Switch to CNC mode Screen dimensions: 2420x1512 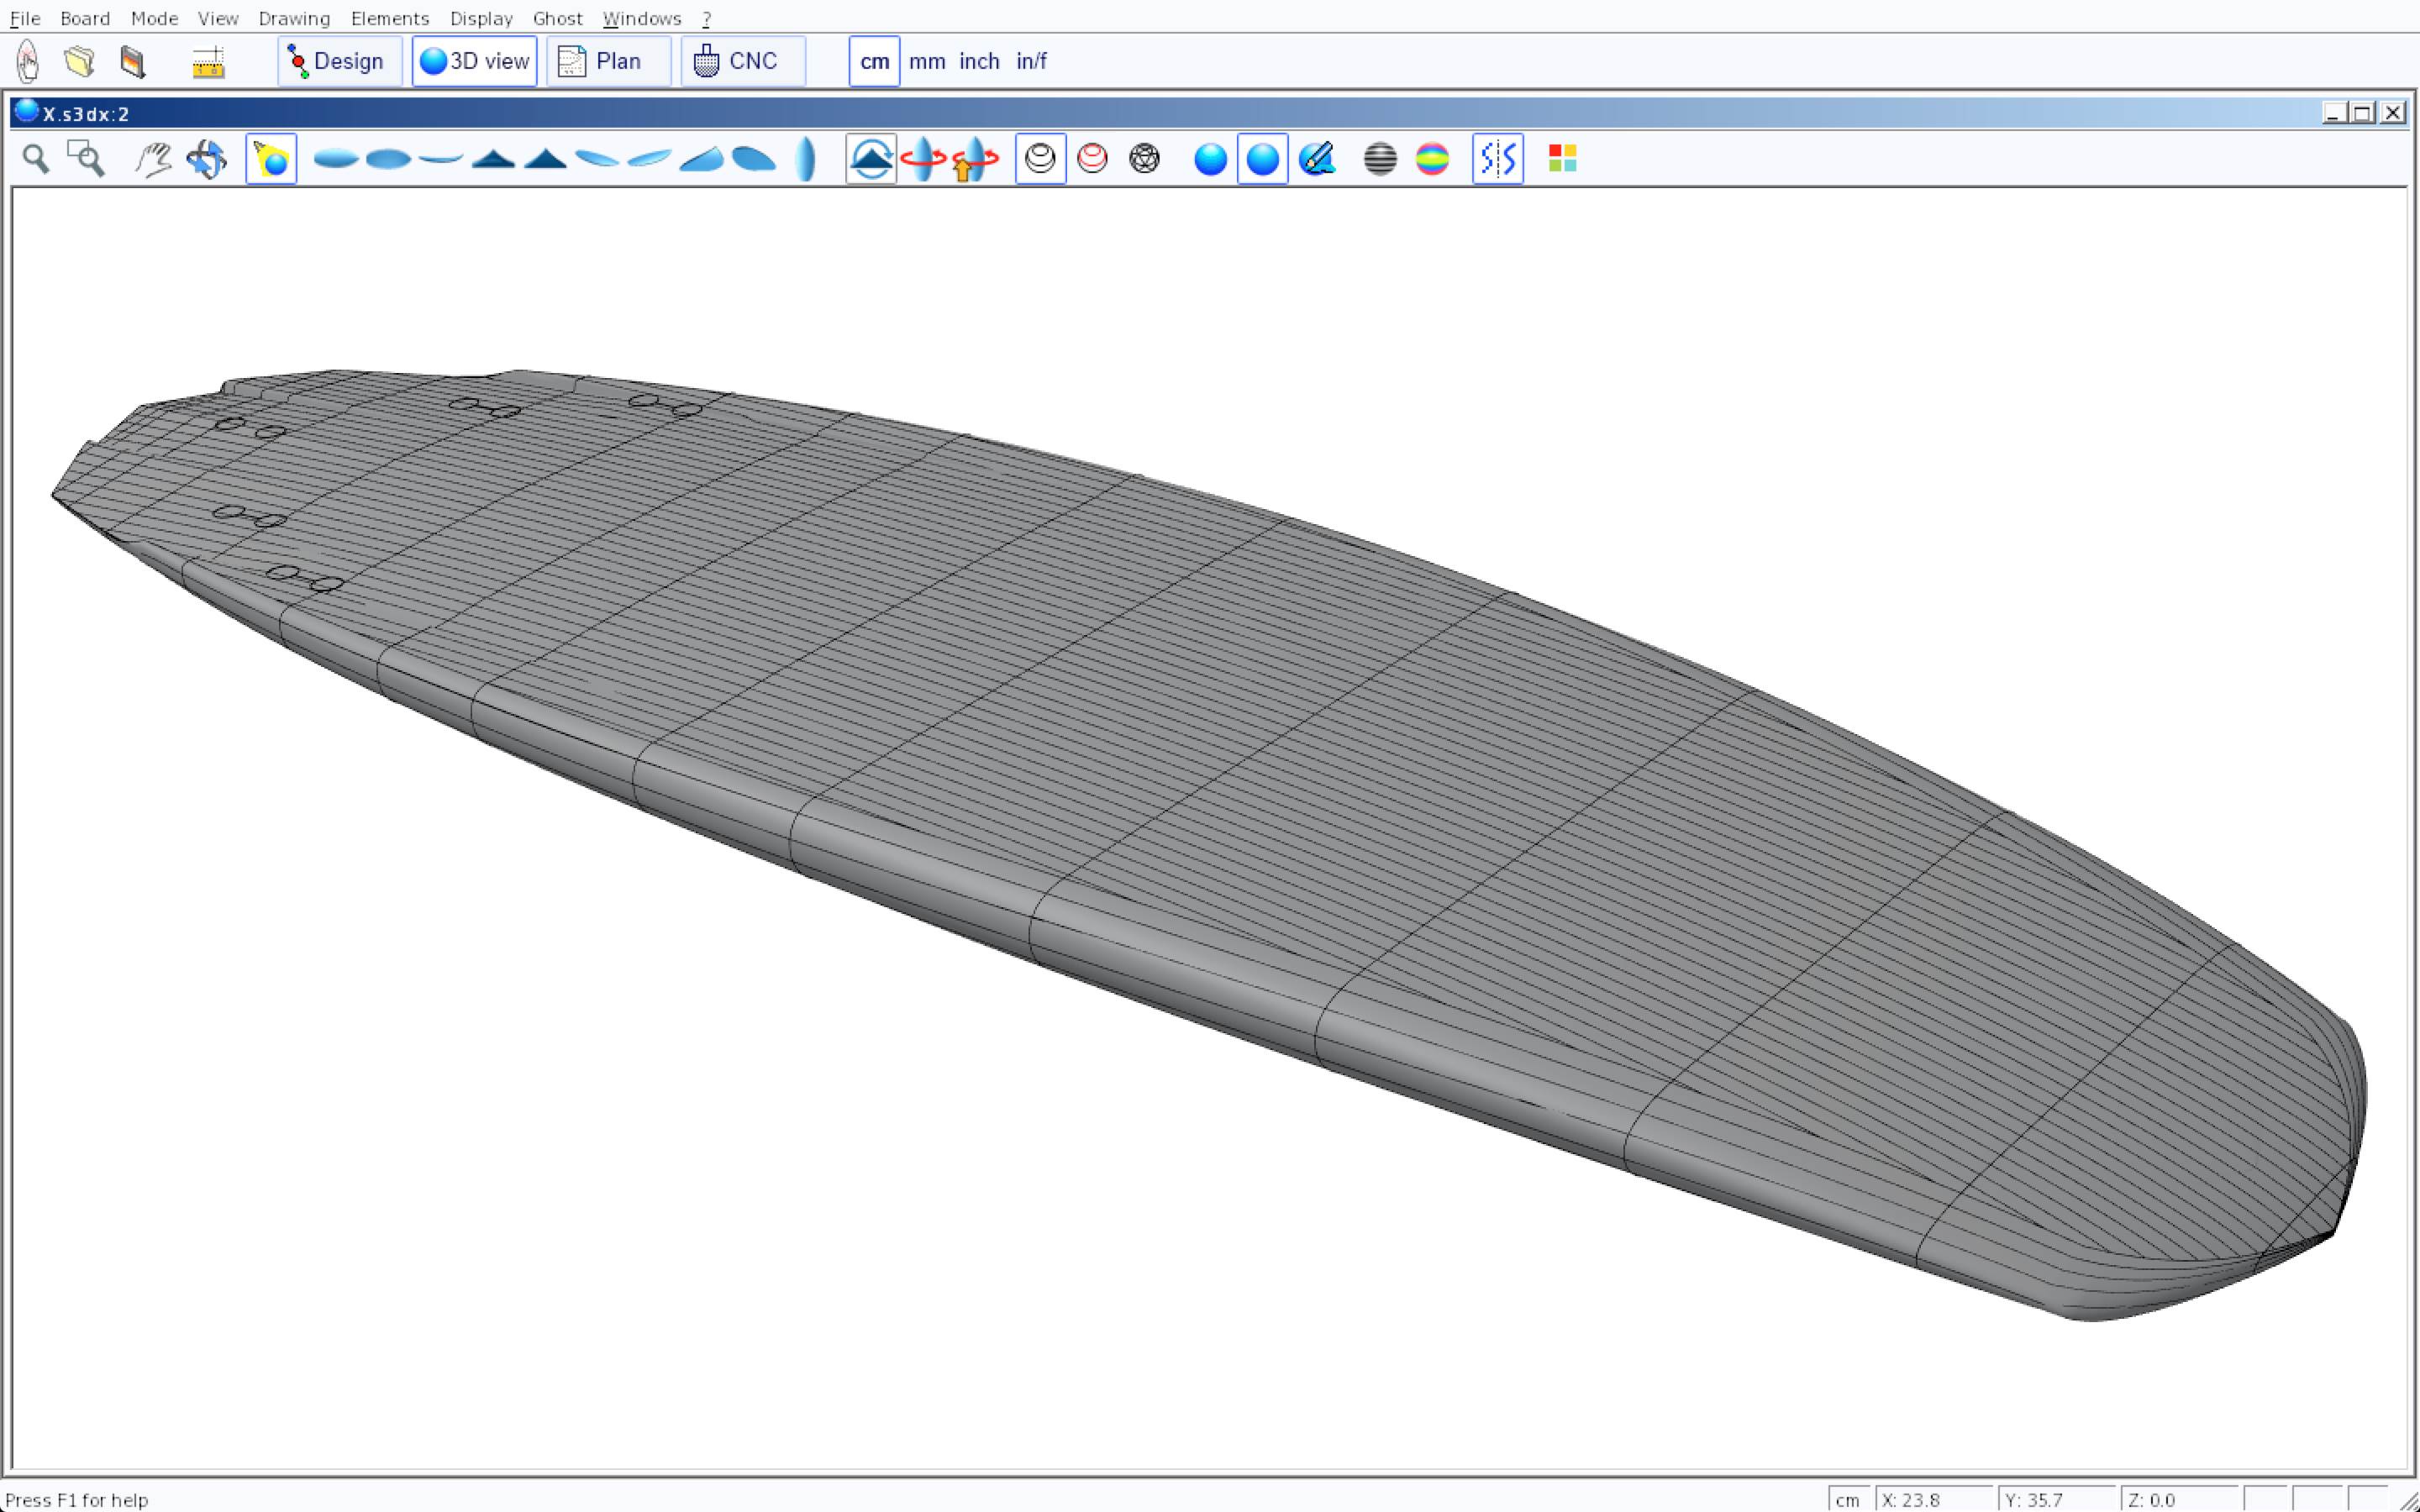[x=741, y=61]
